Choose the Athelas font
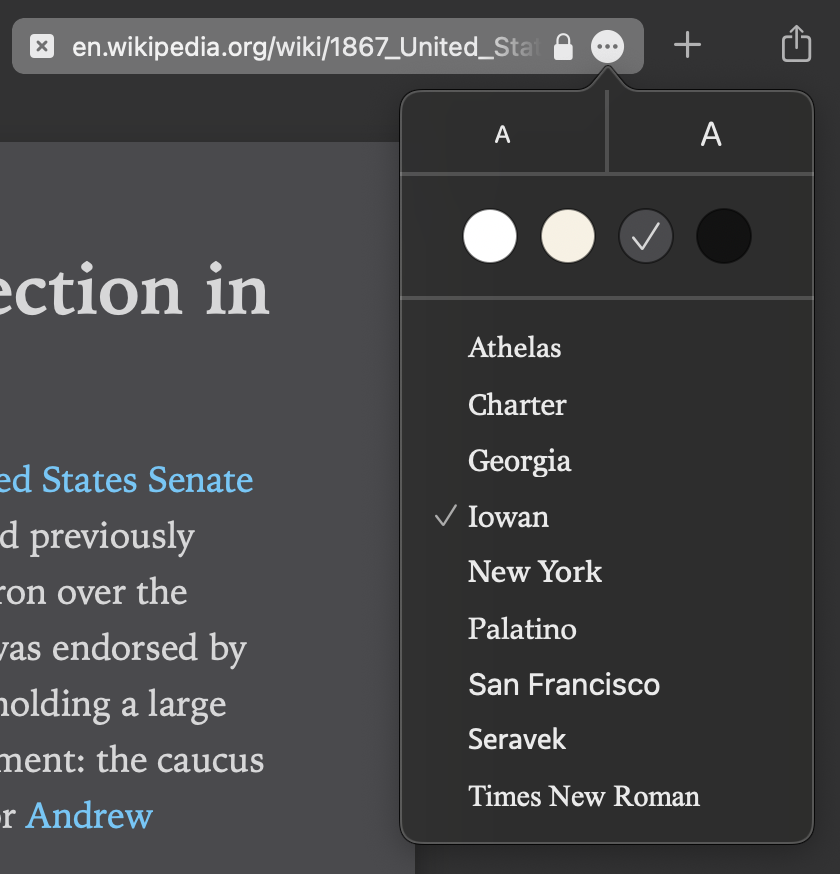This screenshot has height=874, width=840. coord(515,348)
